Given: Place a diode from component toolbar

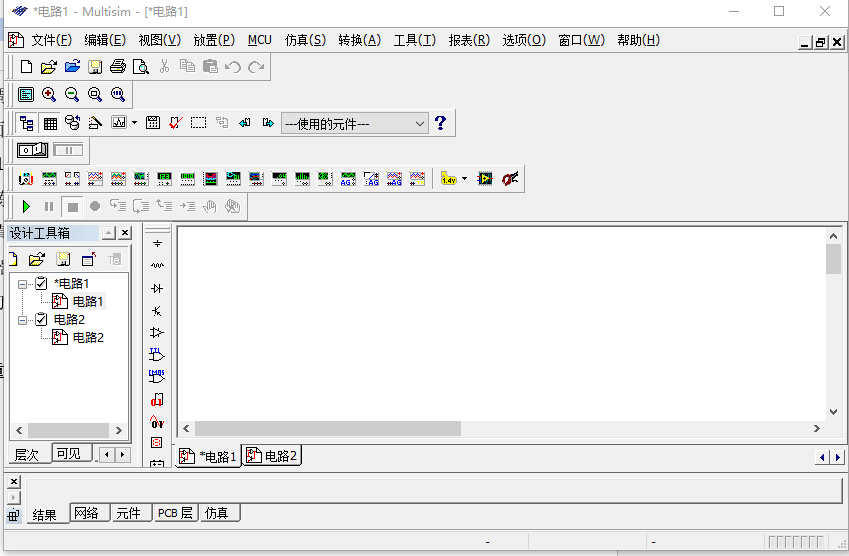Looking at the screenshot, I should (157, 289).
